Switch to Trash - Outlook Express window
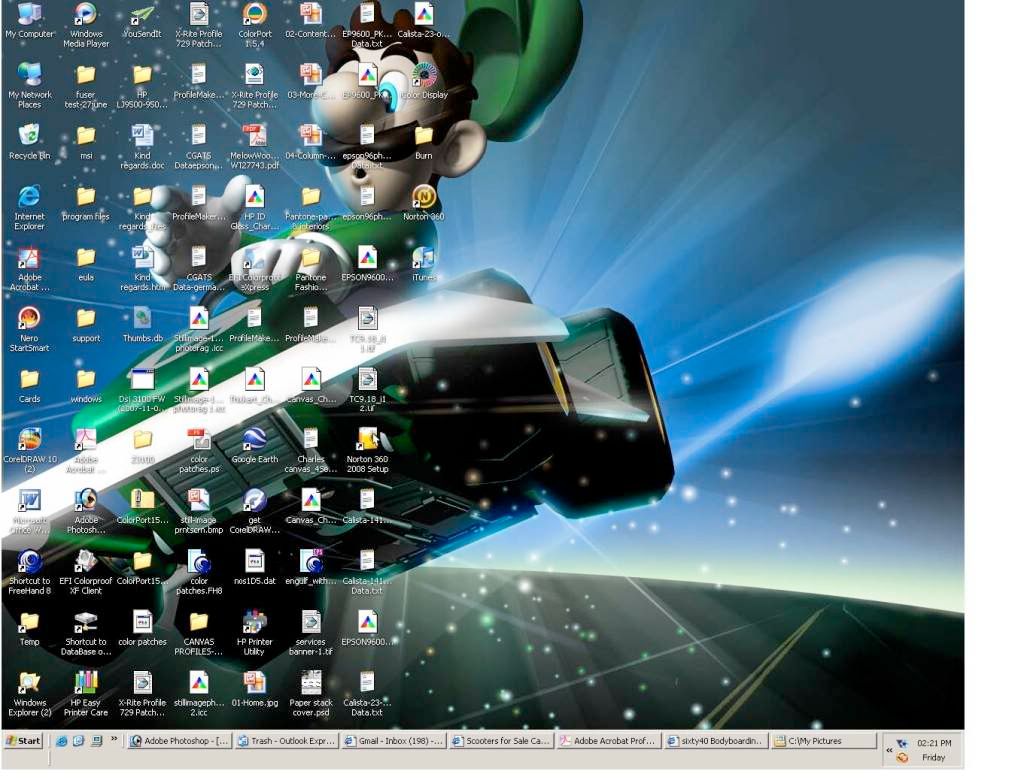The width and height of the screenshot is (1024, 783). point(287,741)
